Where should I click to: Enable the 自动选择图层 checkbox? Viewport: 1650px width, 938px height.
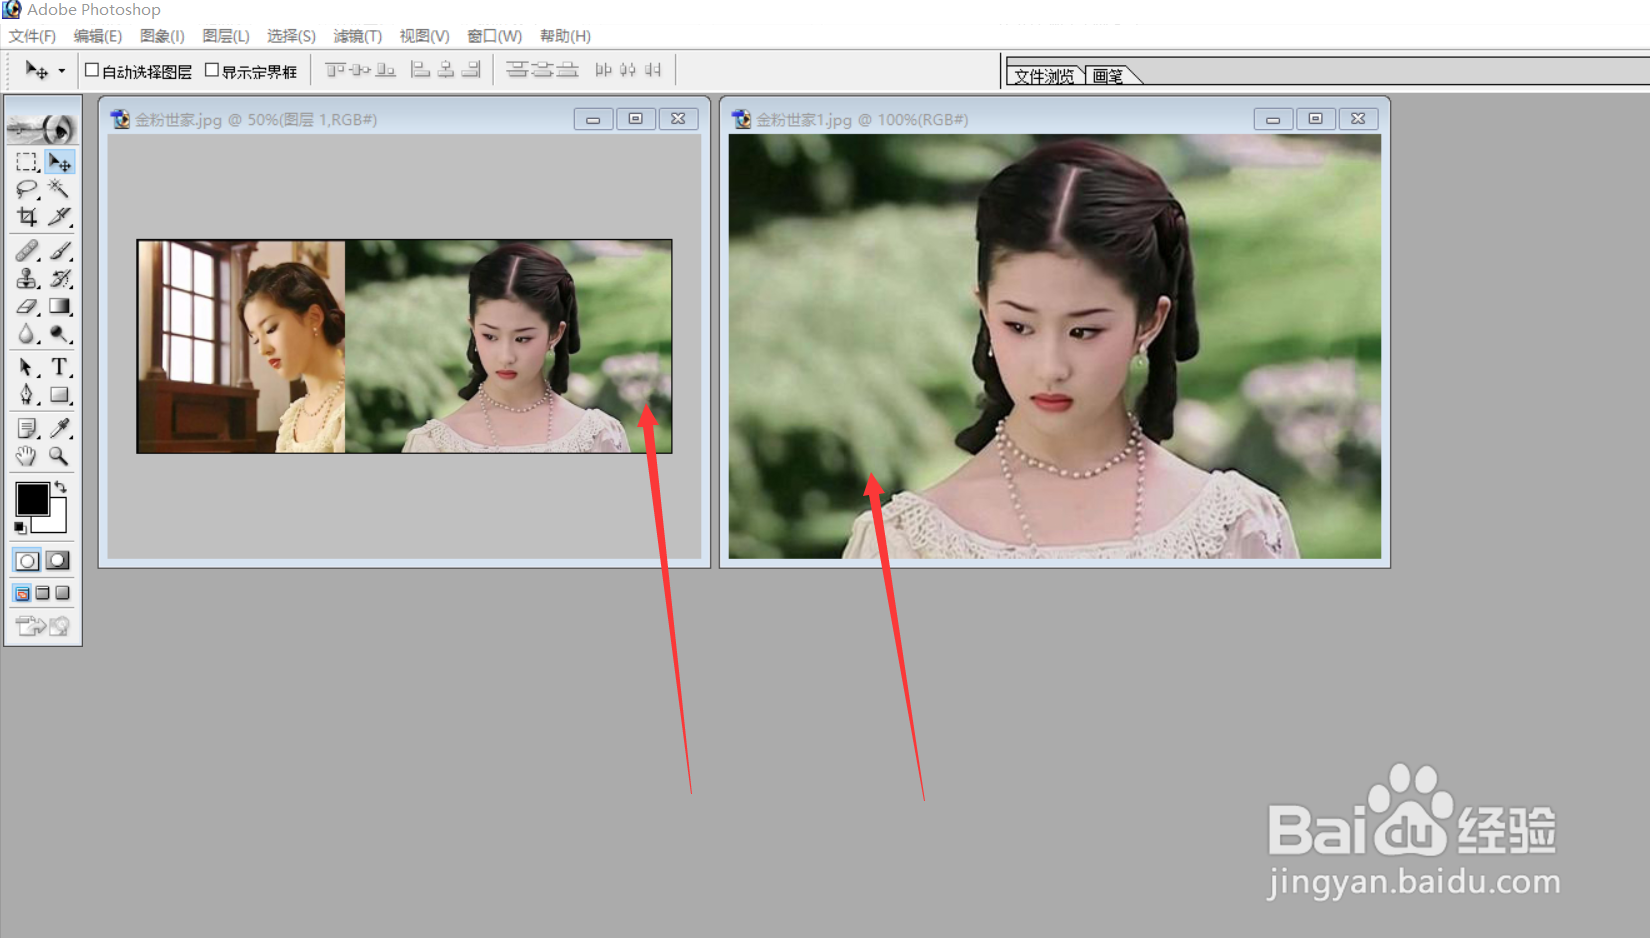click(92, 70)
